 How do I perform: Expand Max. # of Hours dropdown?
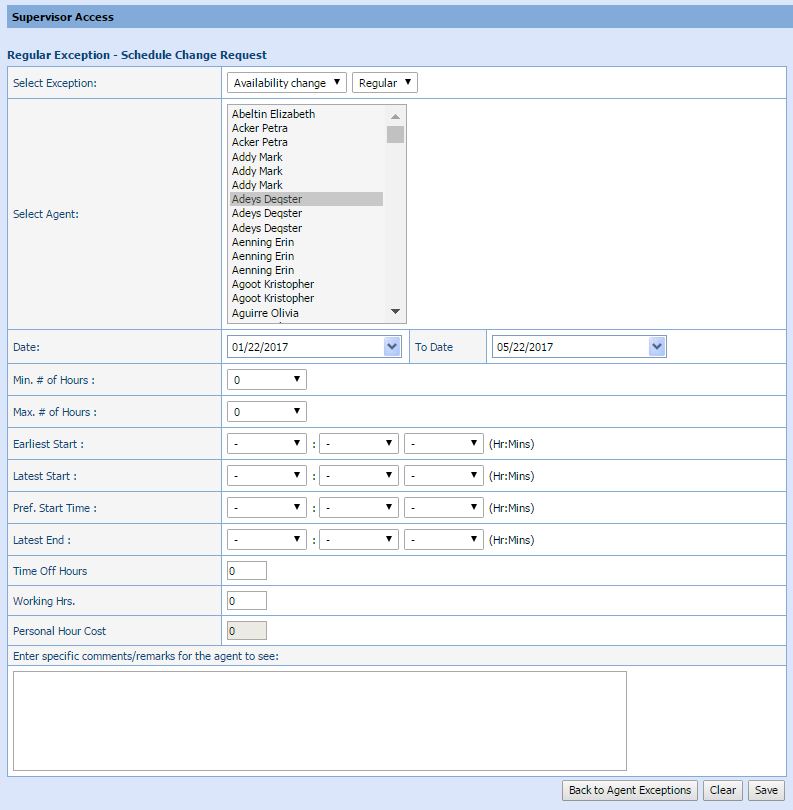tap(266, 412)
